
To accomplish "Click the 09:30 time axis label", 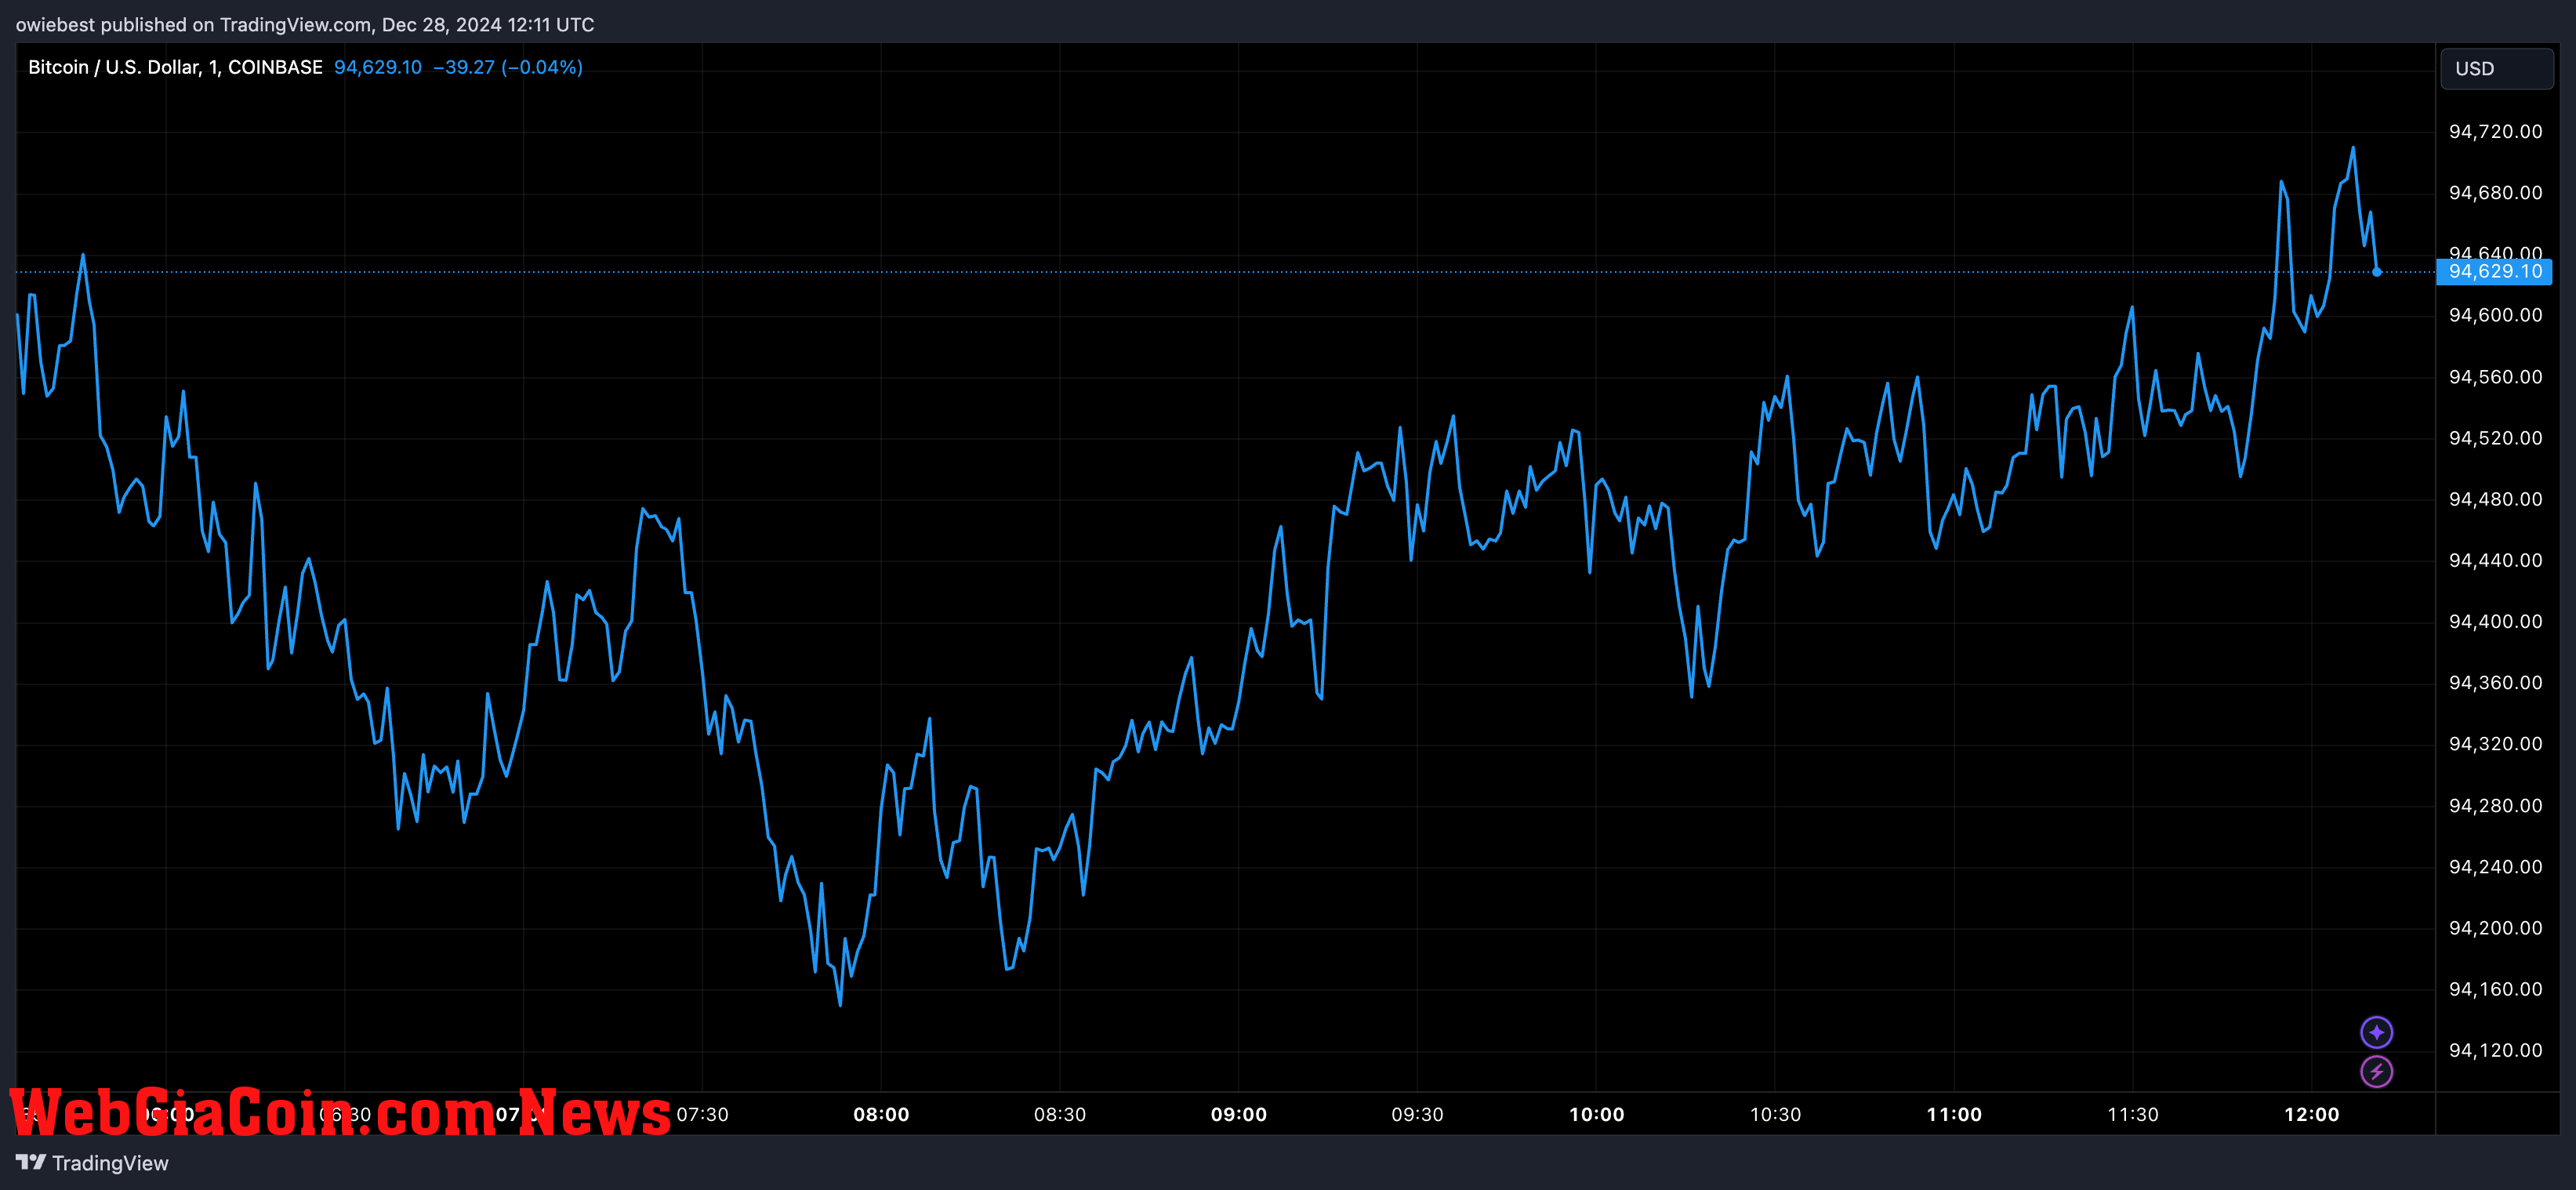I will pos(1417,1114).
